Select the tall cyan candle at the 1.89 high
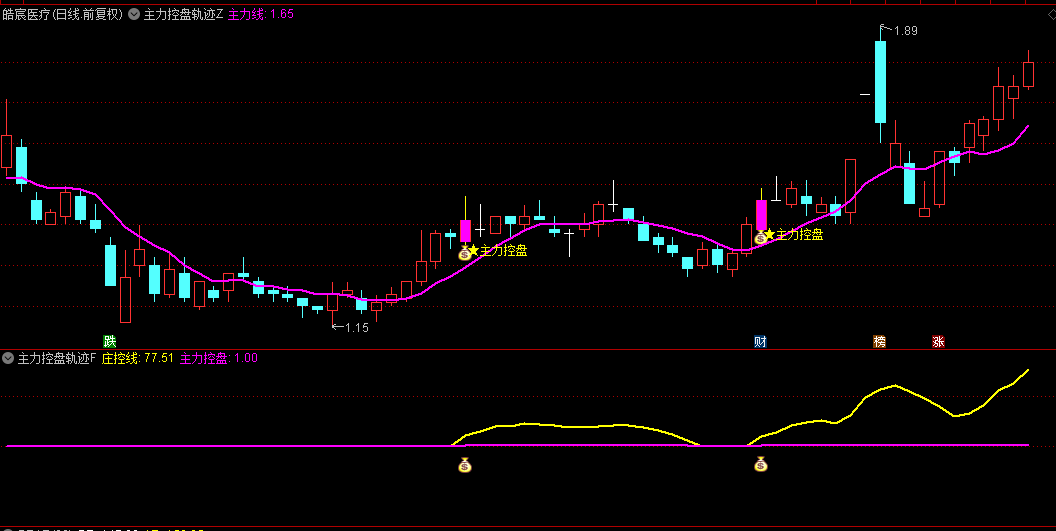This screenshot has height=531, width=1056. click(x=880, y=82)
